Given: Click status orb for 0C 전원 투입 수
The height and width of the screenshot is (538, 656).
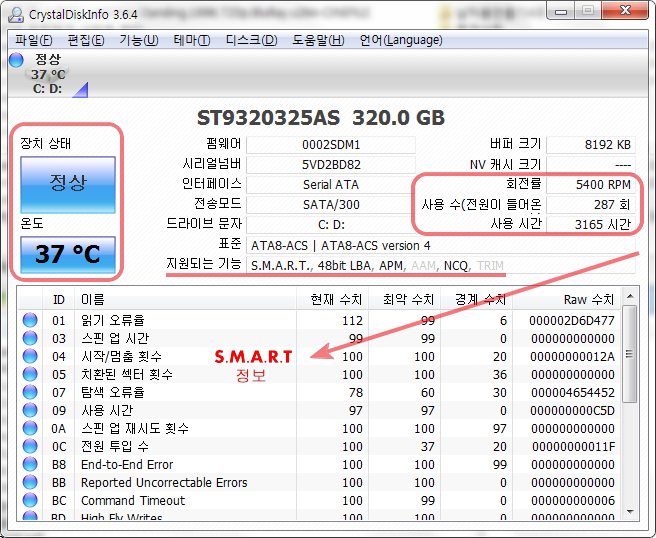Looking at the screenshot, I should tap(30, 446).
